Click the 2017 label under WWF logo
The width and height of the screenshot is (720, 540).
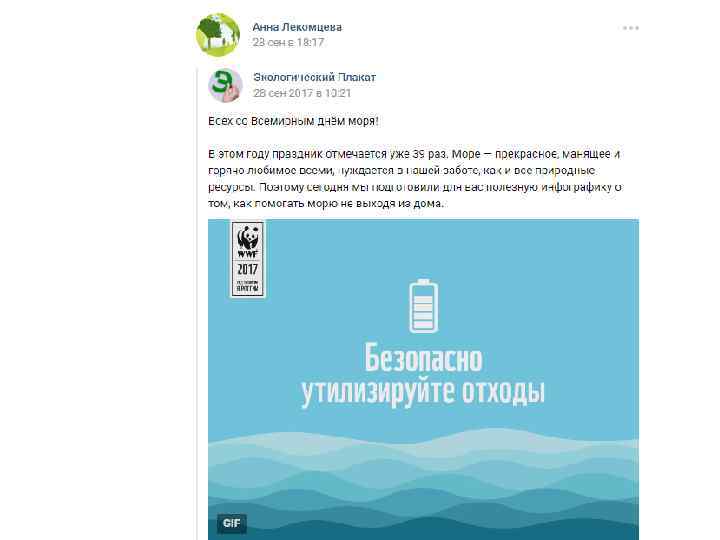point(248,269)
